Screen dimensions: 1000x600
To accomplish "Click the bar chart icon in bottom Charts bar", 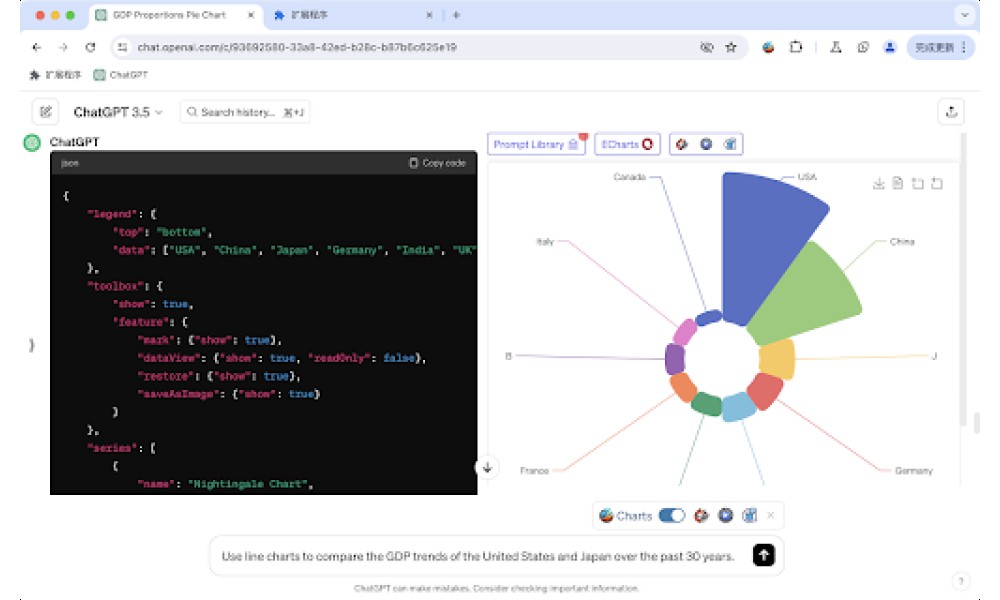I will (x=750, y=515).
